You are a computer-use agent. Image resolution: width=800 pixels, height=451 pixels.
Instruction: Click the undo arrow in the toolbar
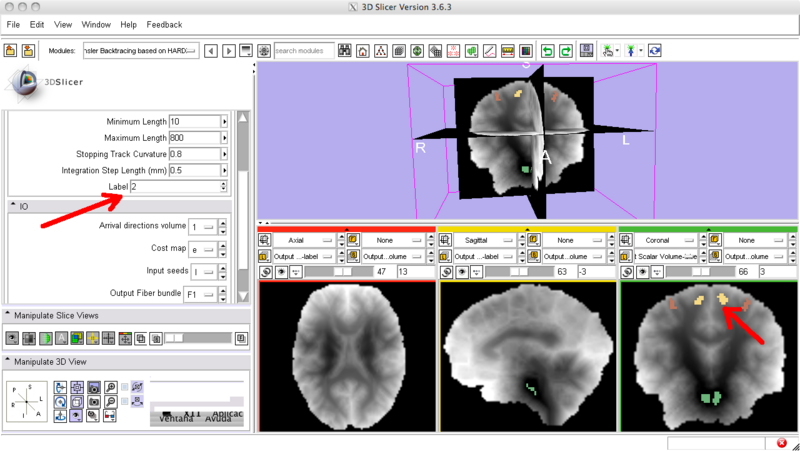[x=547, y=50]
